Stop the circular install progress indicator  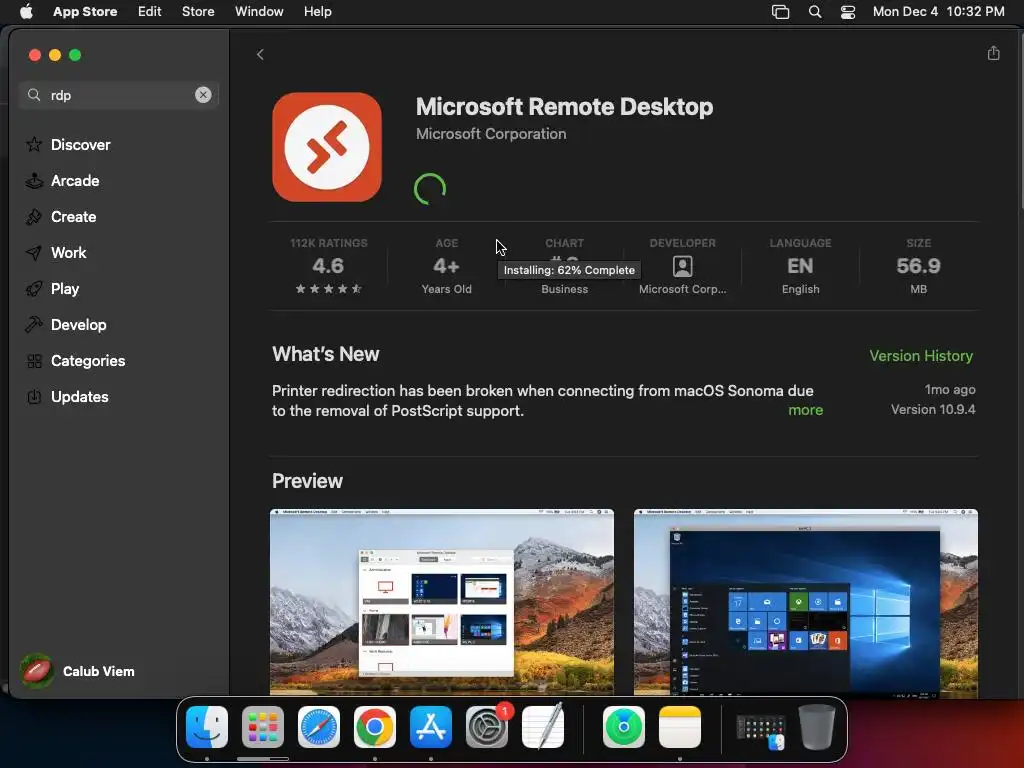coord(430,189)
